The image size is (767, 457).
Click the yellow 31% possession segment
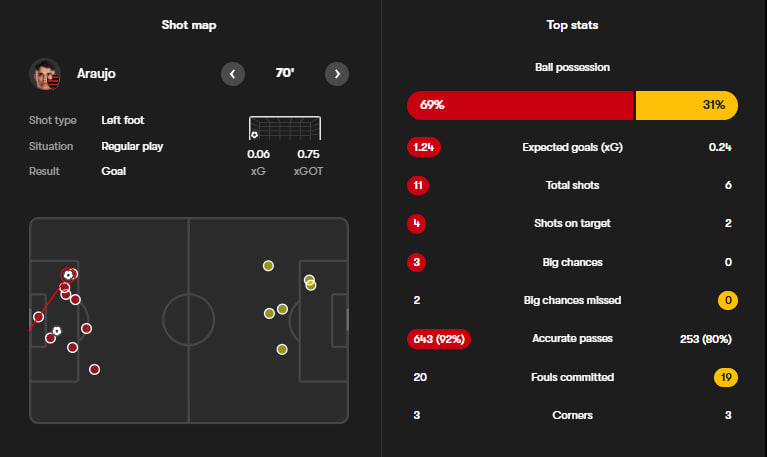pos(687,105)
